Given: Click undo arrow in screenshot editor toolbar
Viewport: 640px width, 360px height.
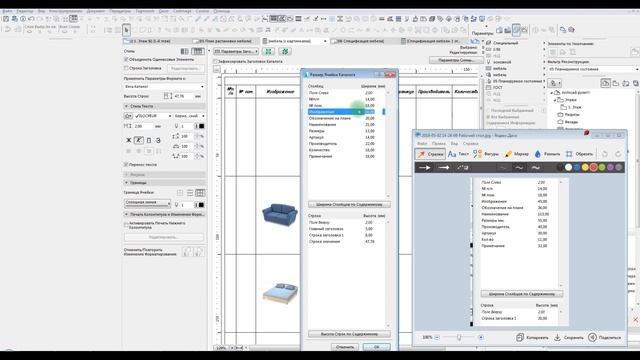Looking at the screenshot, I should click(605, 154).
